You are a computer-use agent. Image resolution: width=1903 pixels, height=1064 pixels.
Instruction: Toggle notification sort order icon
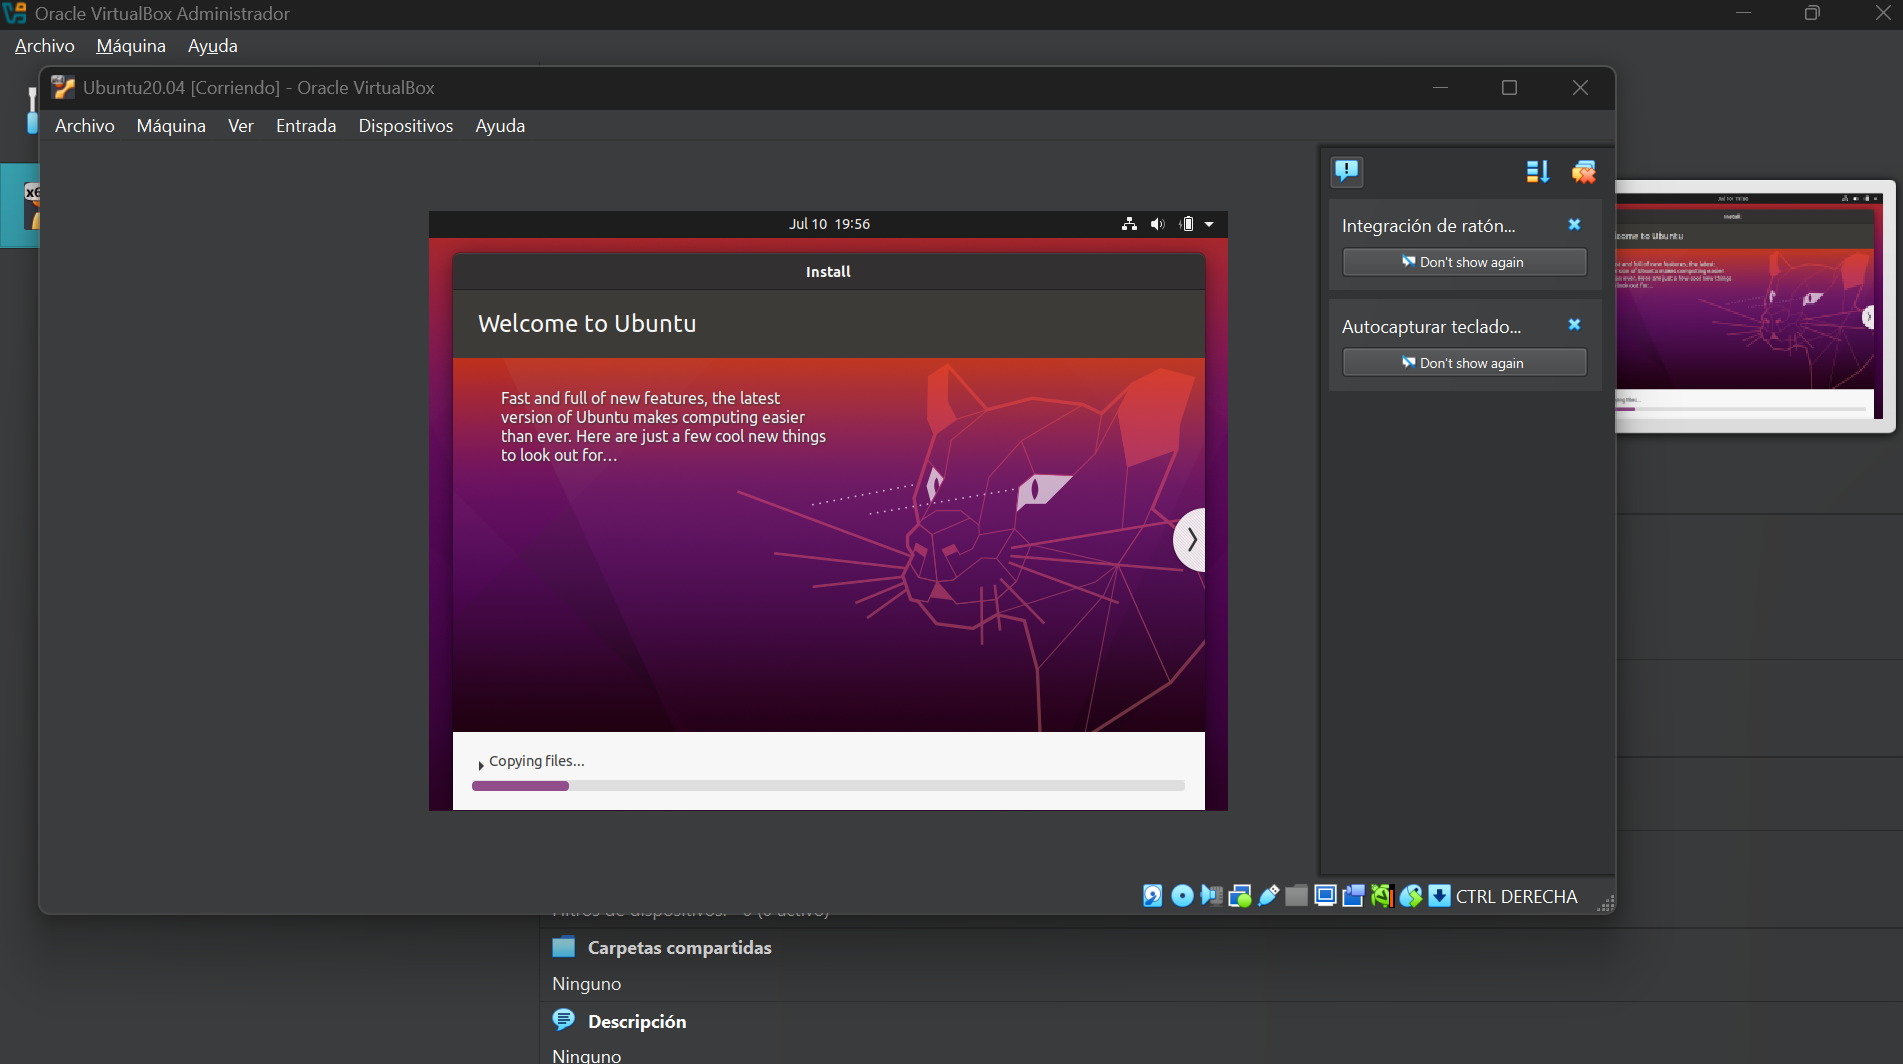pyautogui.click(x=1537, y=172)
